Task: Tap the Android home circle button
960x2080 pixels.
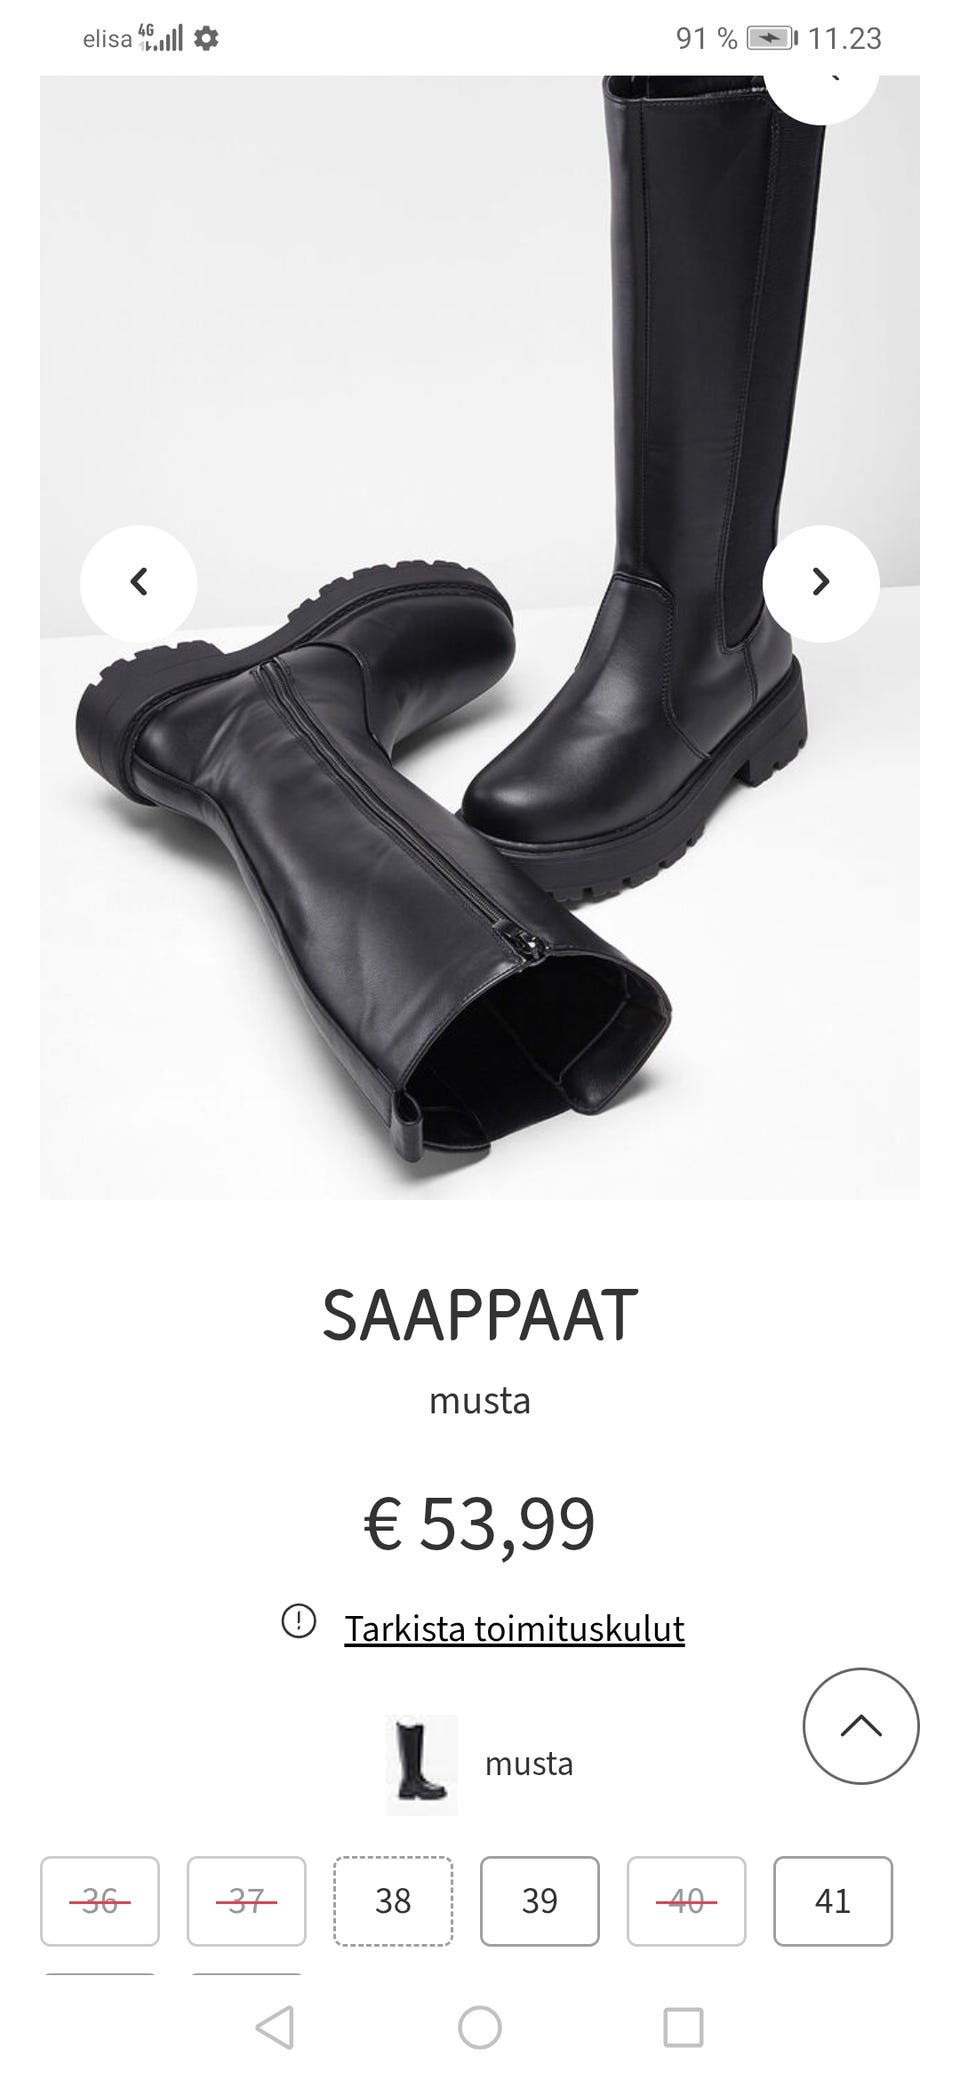Action: pyautogui.click(x=480, y=2027)
